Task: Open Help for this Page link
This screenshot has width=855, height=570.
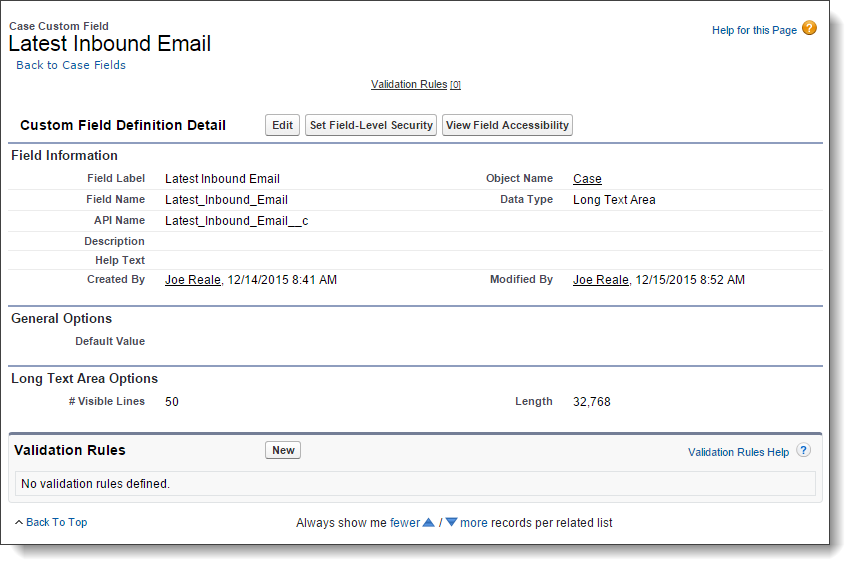Action: (754, 31)
